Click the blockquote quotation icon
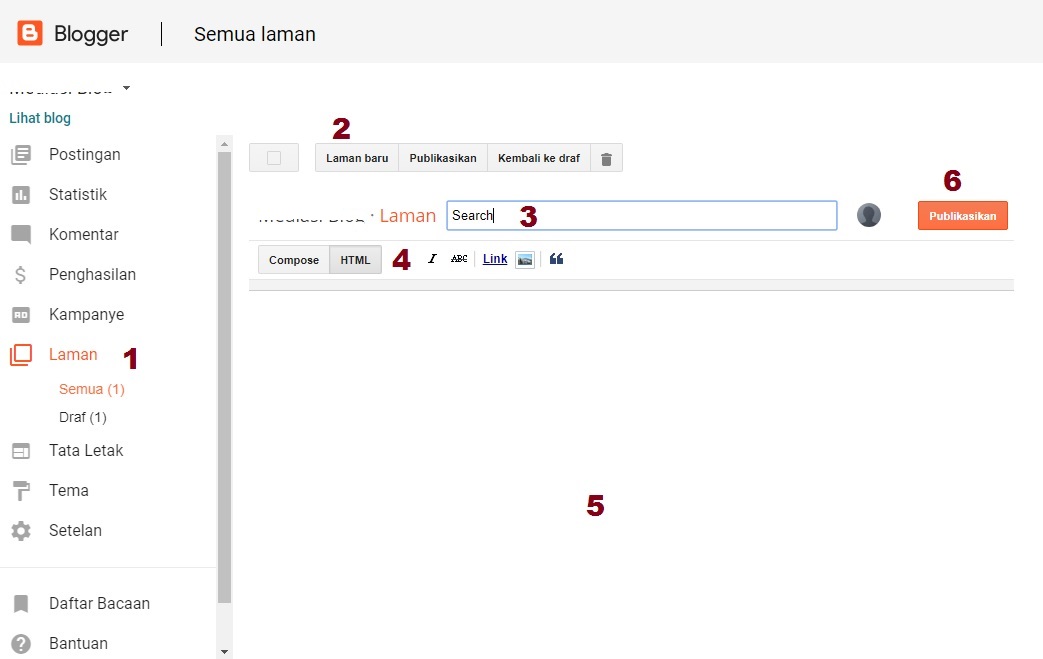Image resolution: width=1043 pixels, height=659 pixels. (557, 259)
